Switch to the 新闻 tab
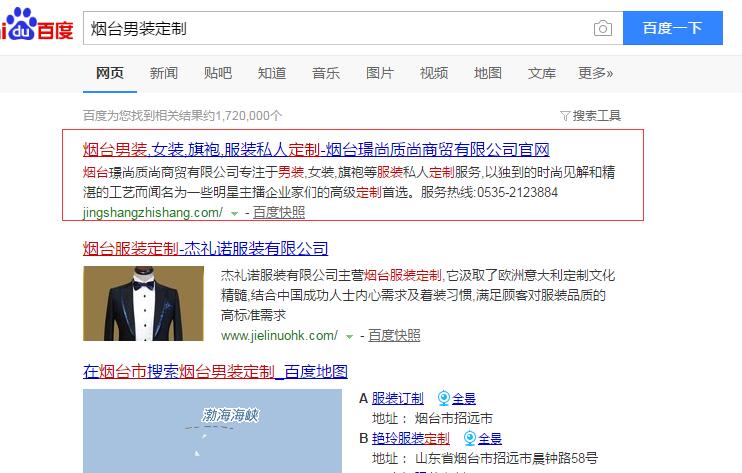Screen dimensions: 742x473 click(x=164, y=73)
